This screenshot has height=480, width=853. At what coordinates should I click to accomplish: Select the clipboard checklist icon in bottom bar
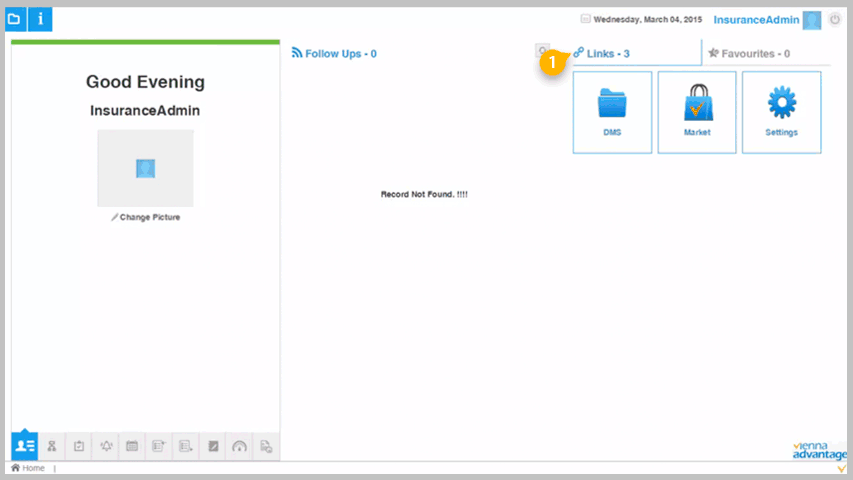(x=79, y=446)
